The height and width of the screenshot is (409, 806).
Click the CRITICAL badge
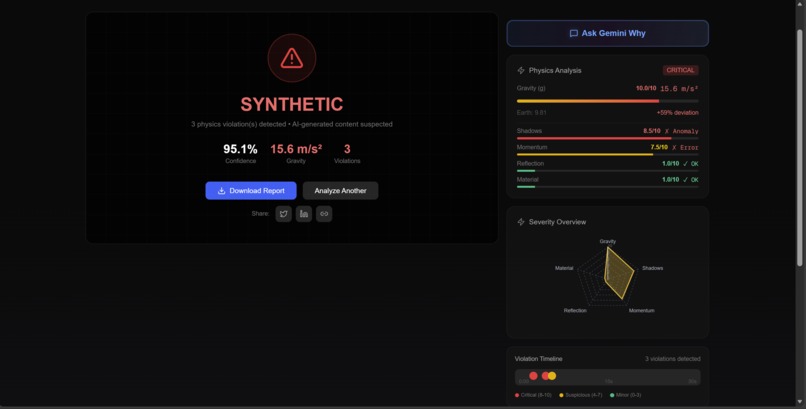(680, 70)
